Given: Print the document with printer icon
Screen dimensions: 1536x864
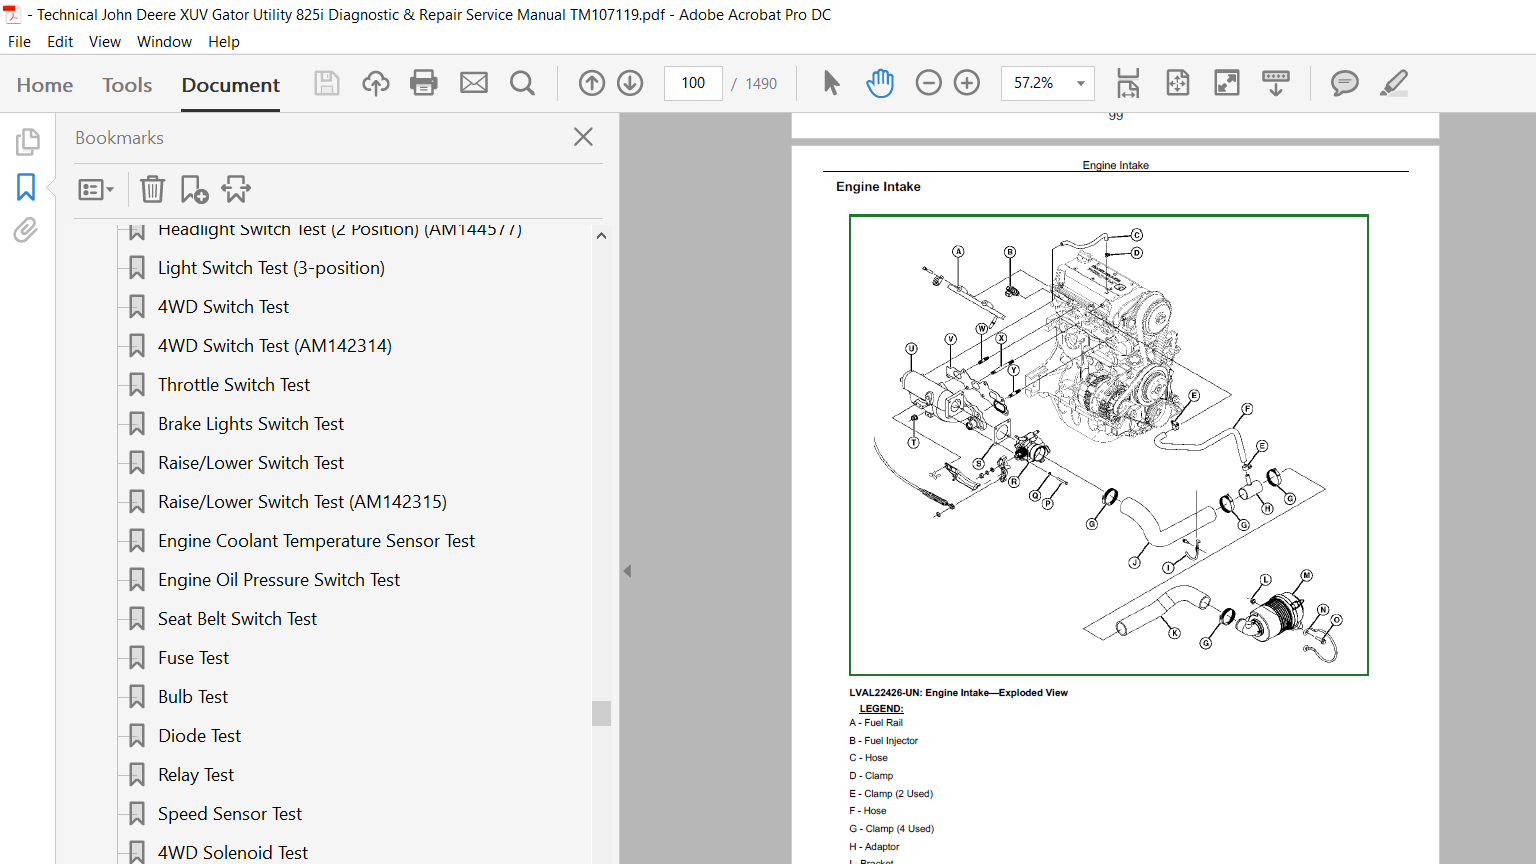Looking at the screenshot, I should (424, 83).
